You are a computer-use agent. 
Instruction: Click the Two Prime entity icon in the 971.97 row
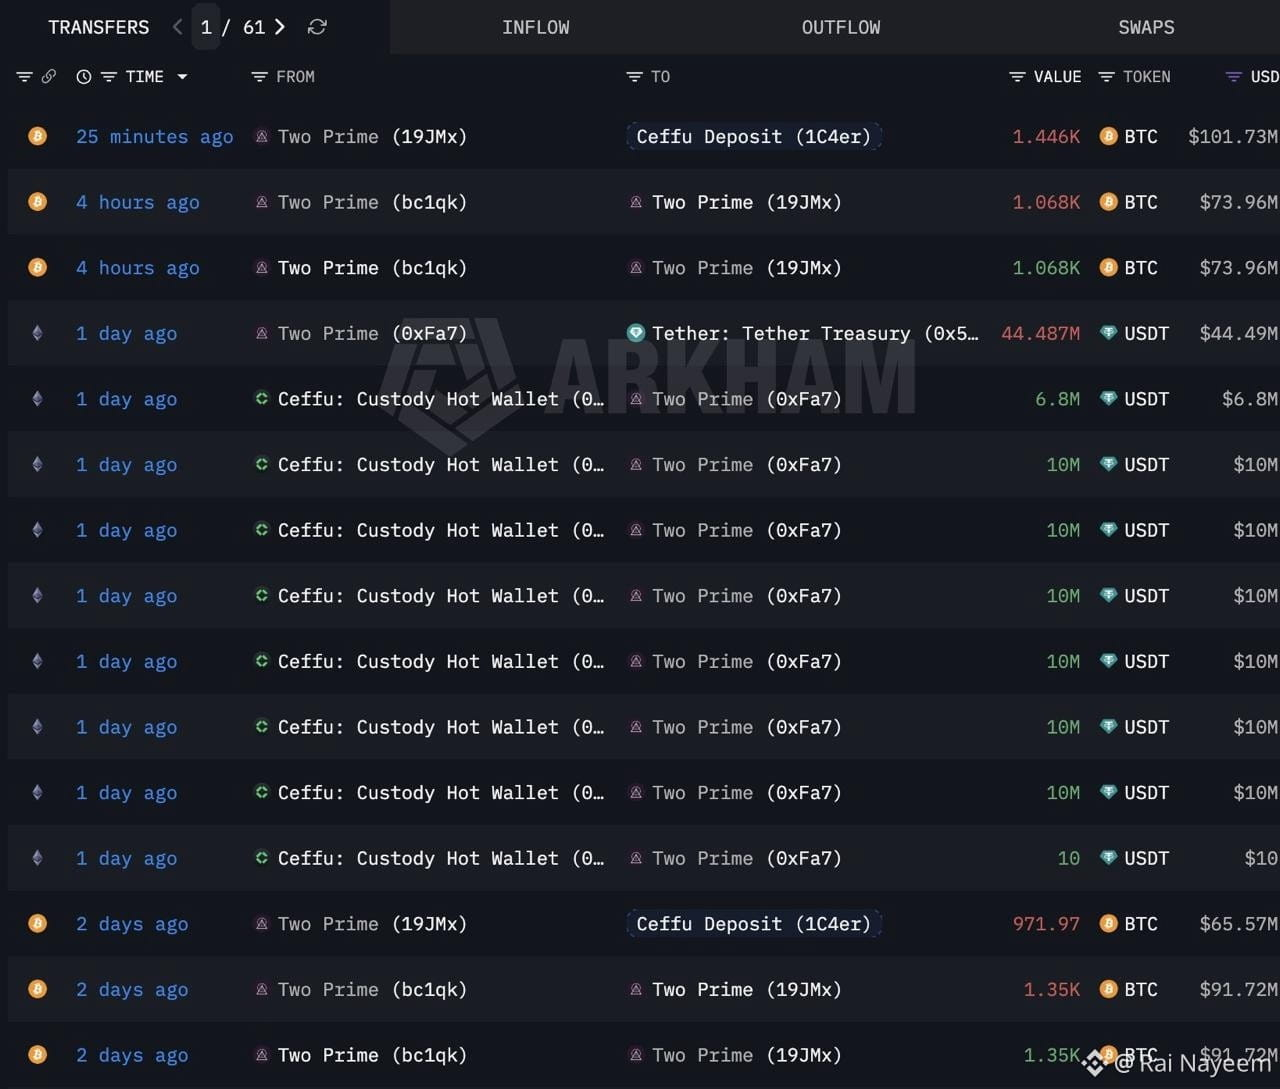pyautogui.click(x=261, y=924)
